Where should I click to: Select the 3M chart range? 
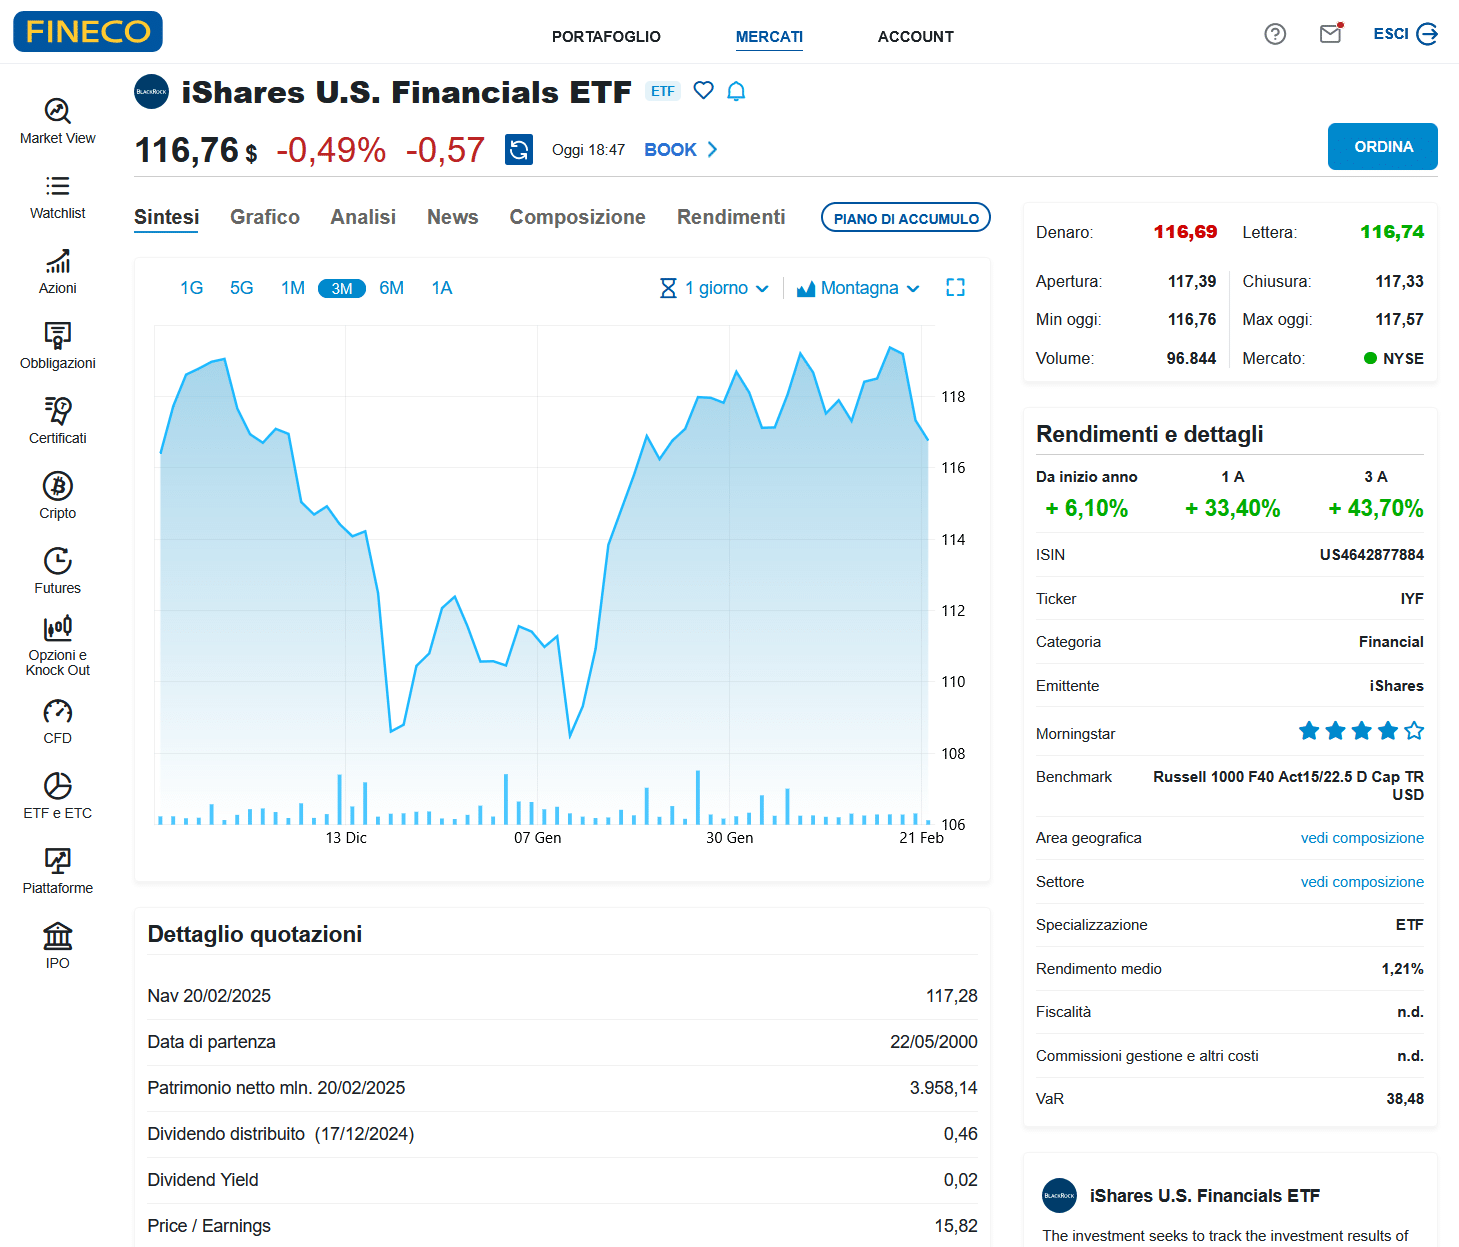342,288
